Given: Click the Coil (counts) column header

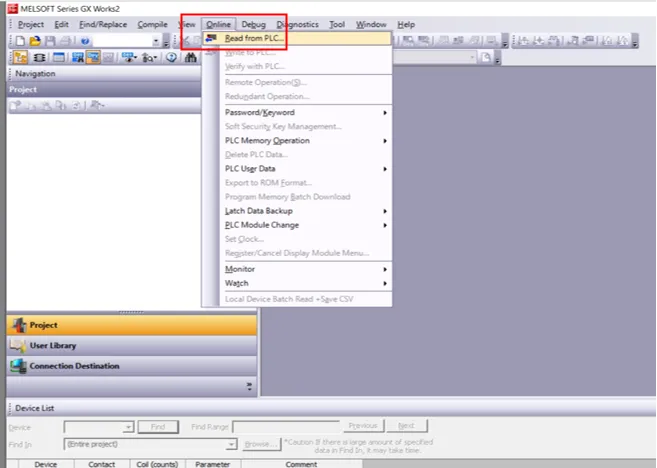Looking at the screenshot, I should point(157,464).
